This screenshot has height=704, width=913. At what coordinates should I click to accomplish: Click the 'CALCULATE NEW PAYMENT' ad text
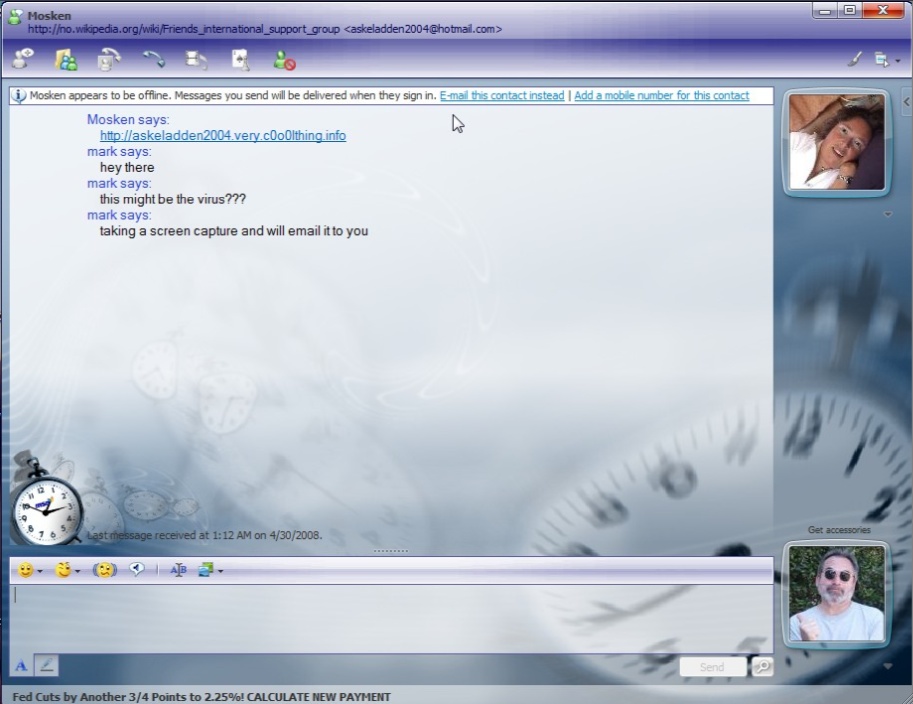pos(319,696)
